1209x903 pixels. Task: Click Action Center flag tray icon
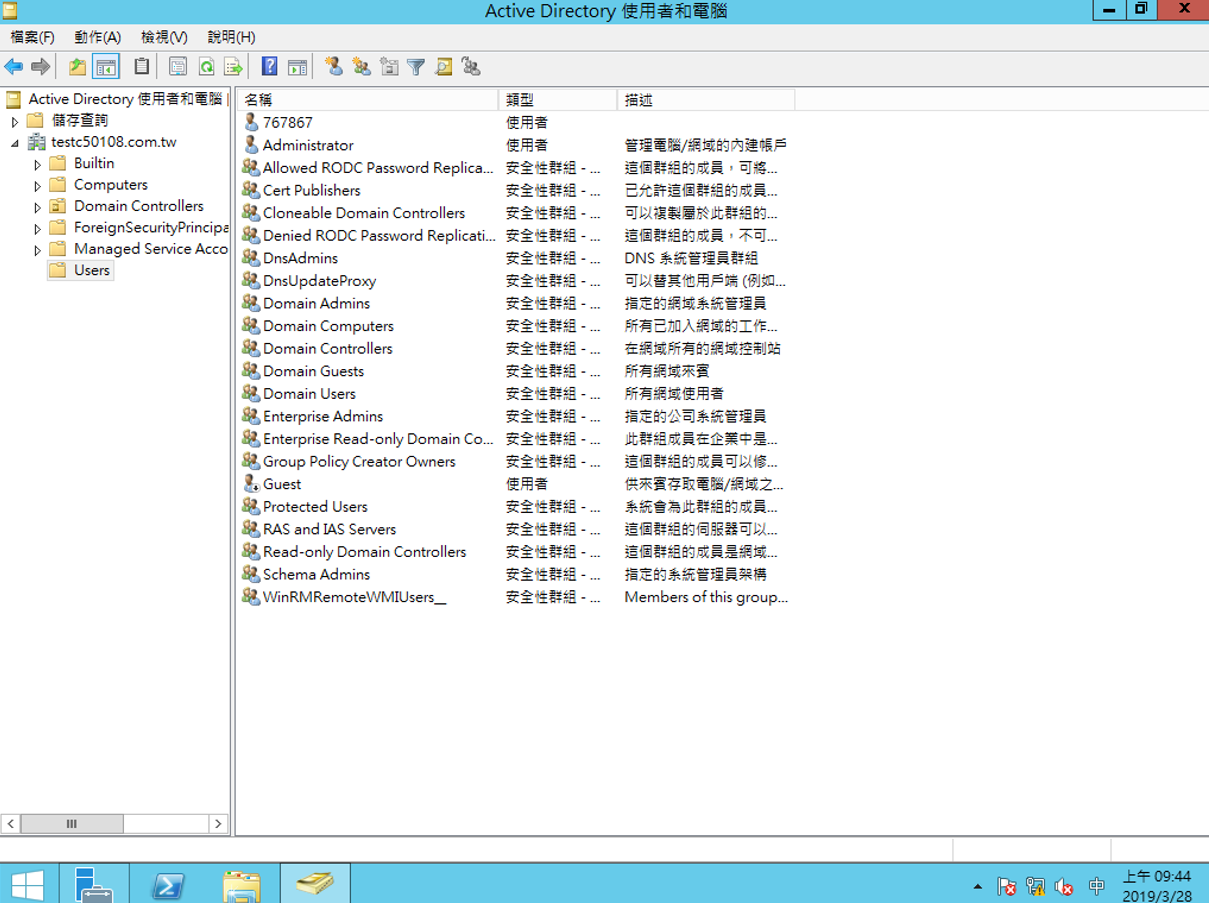tap(1007, 886)
